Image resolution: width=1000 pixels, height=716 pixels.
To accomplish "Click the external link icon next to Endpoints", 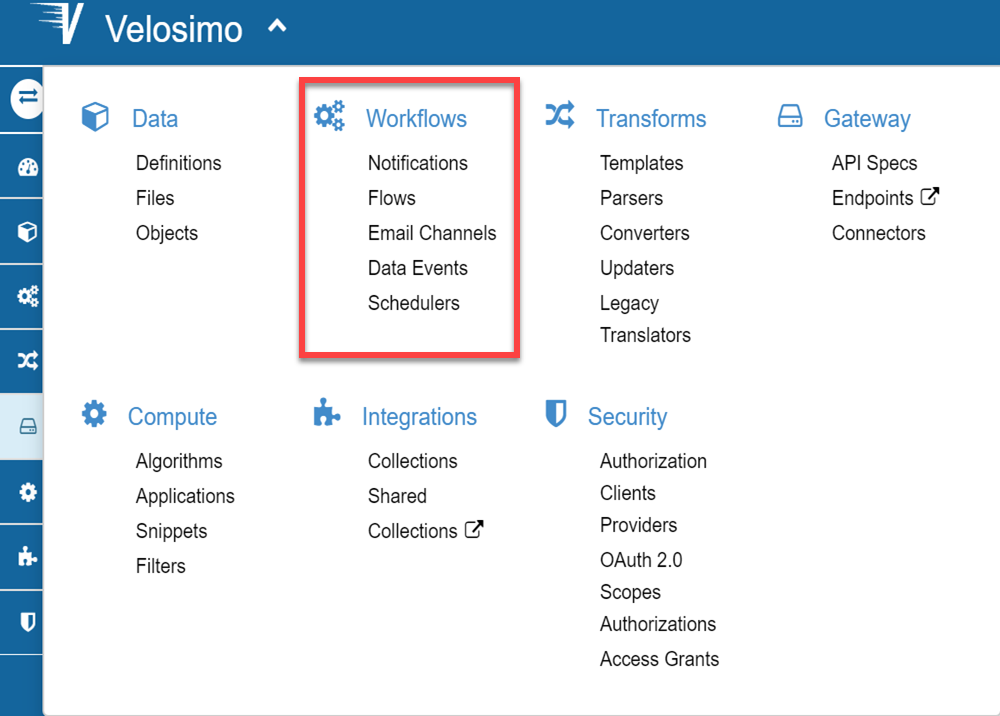I will pos(930,196).
